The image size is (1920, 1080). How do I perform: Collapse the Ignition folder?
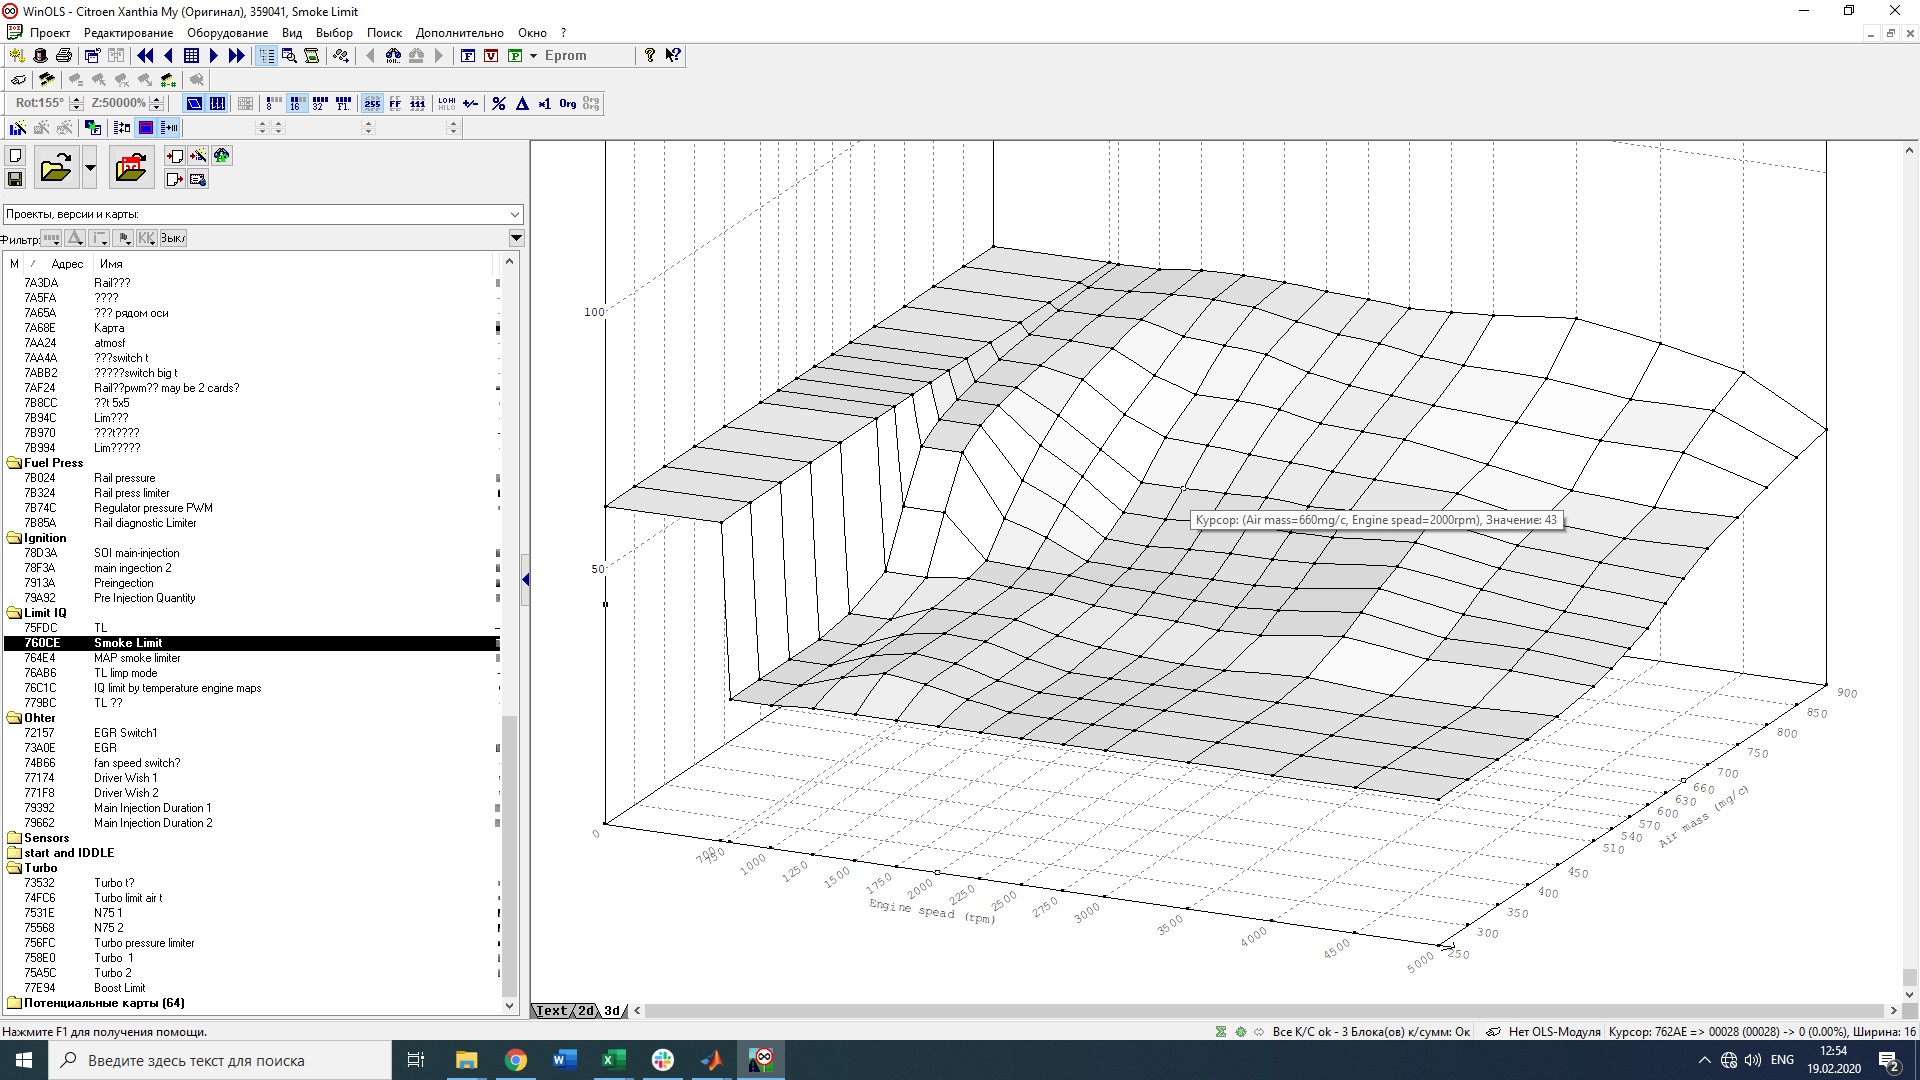[x=14, y=538]
